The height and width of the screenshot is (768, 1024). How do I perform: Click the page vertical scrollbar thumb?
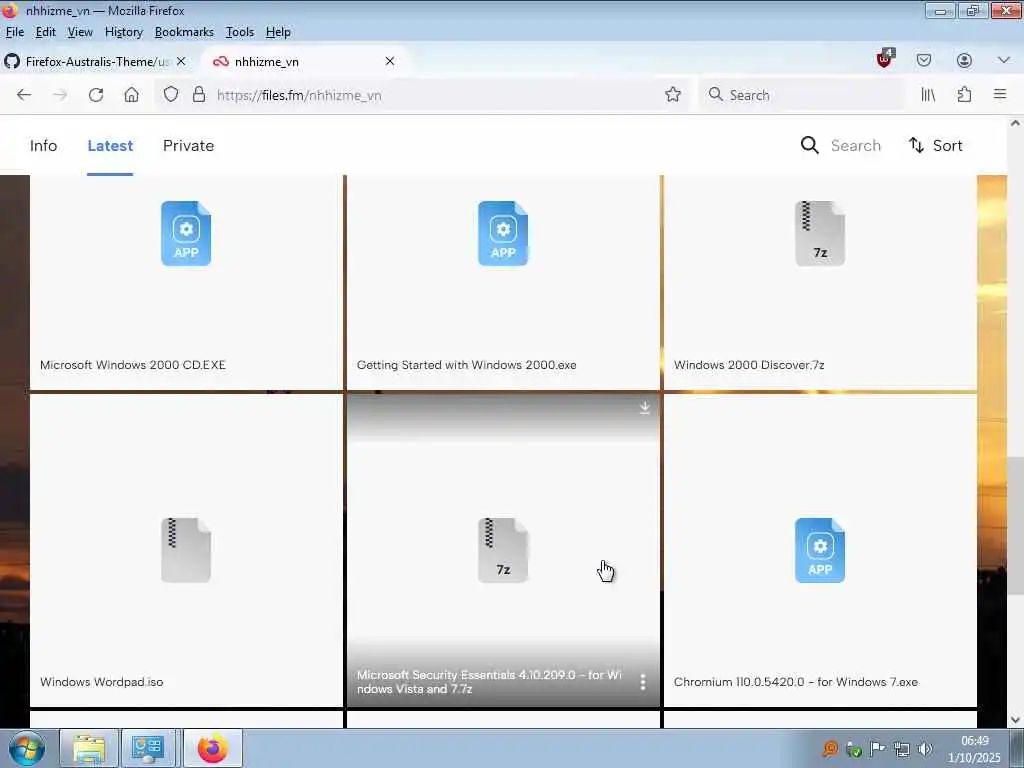[x=1016, y=526]
